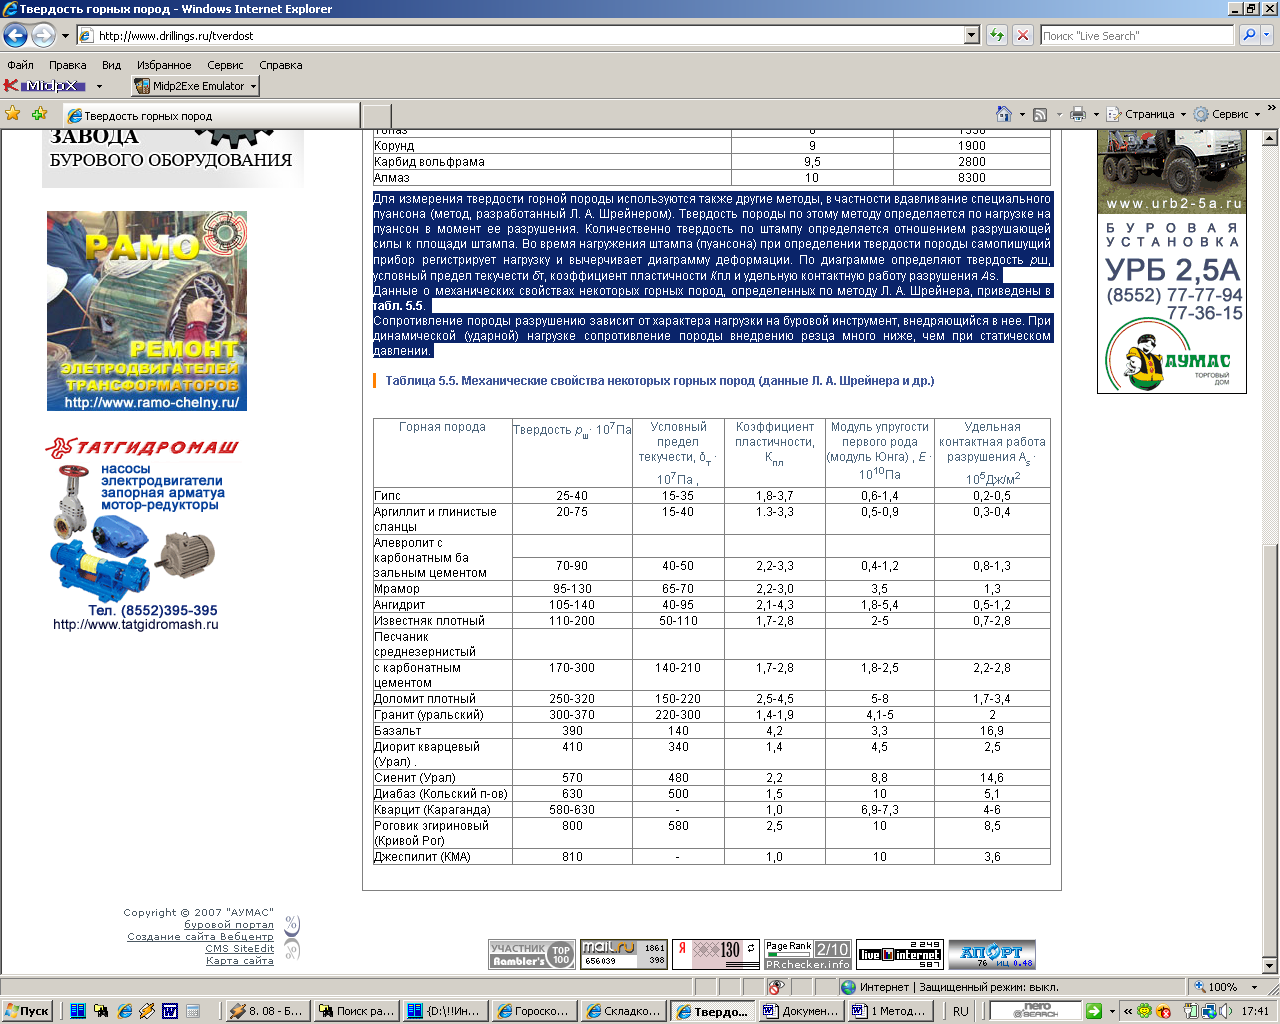Screen dimensions: 1280x1024
Task: Open a new blank tab
Action: 376,116
